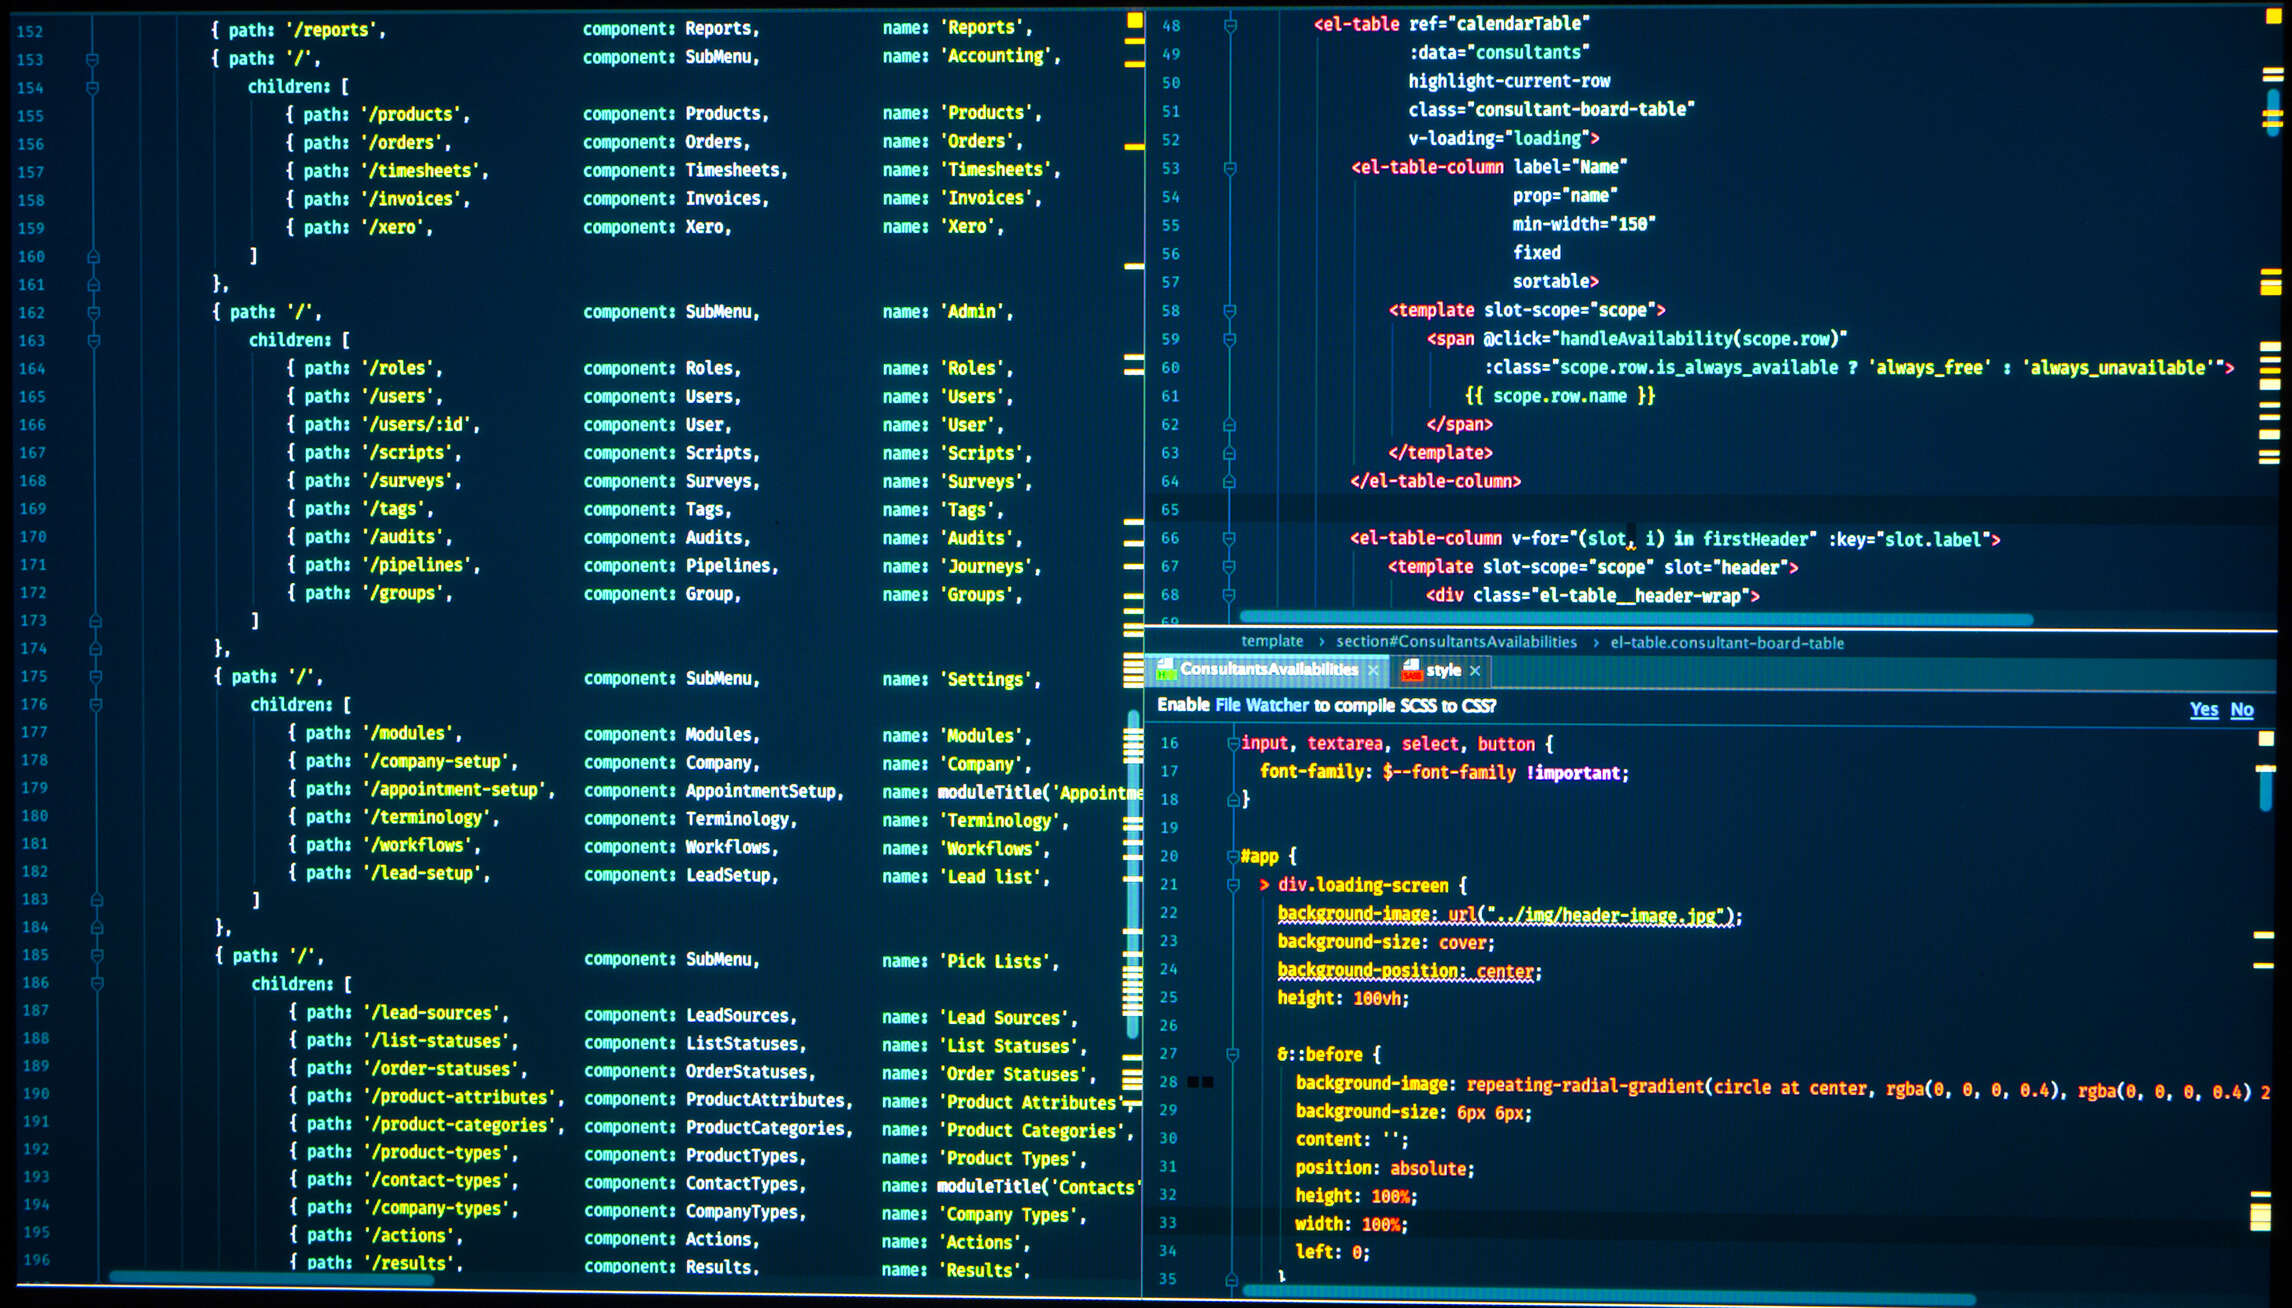Image resolution: width=2292 pixels, height=1308 pixels.
Task: Collapse the &::before block at line 27
Action: (1233, 1054)
